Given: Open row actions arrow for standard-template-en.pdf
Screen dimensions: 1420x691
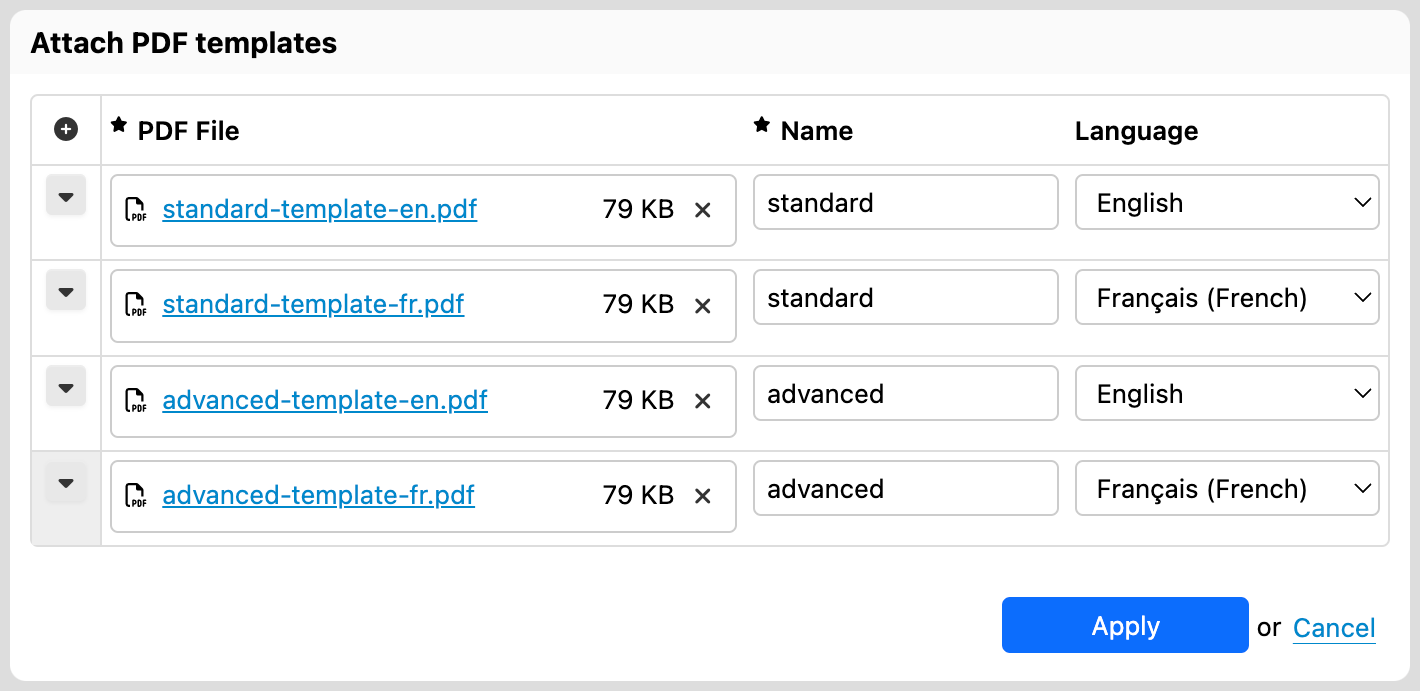Looking at the screenshot, I should 66,196.
